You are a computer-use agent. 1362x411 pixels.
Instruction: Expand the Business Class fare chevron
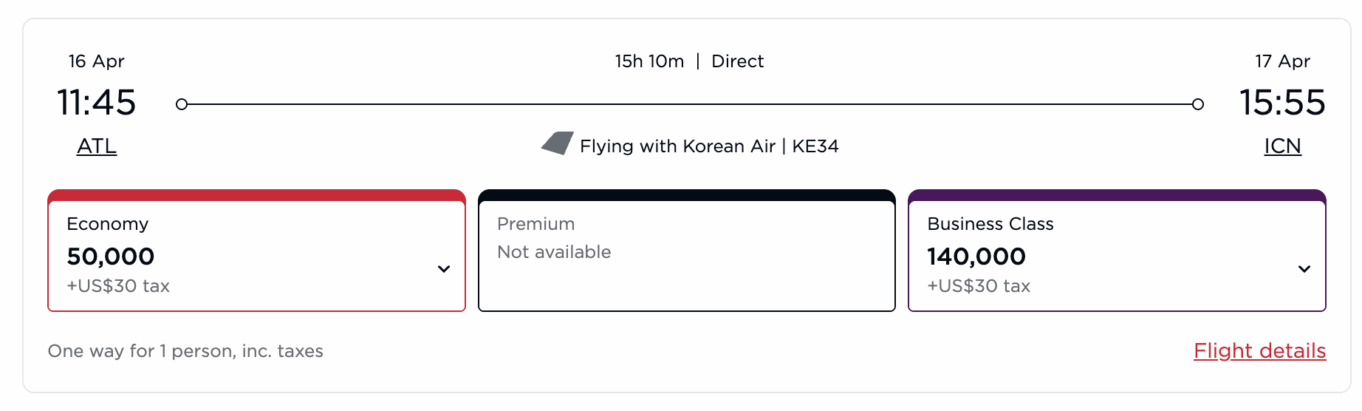[x=1304, y=269]
